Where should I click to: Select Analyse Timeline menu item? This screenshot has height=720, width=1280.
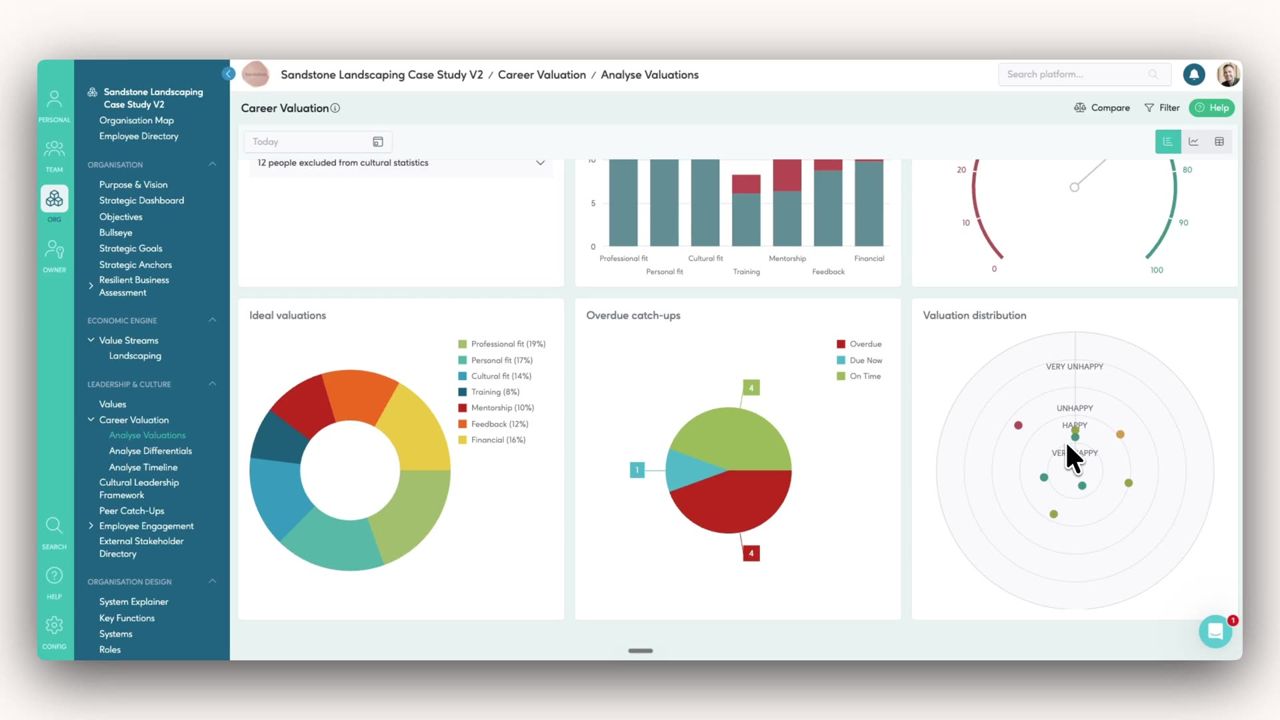tap(143, 467)
